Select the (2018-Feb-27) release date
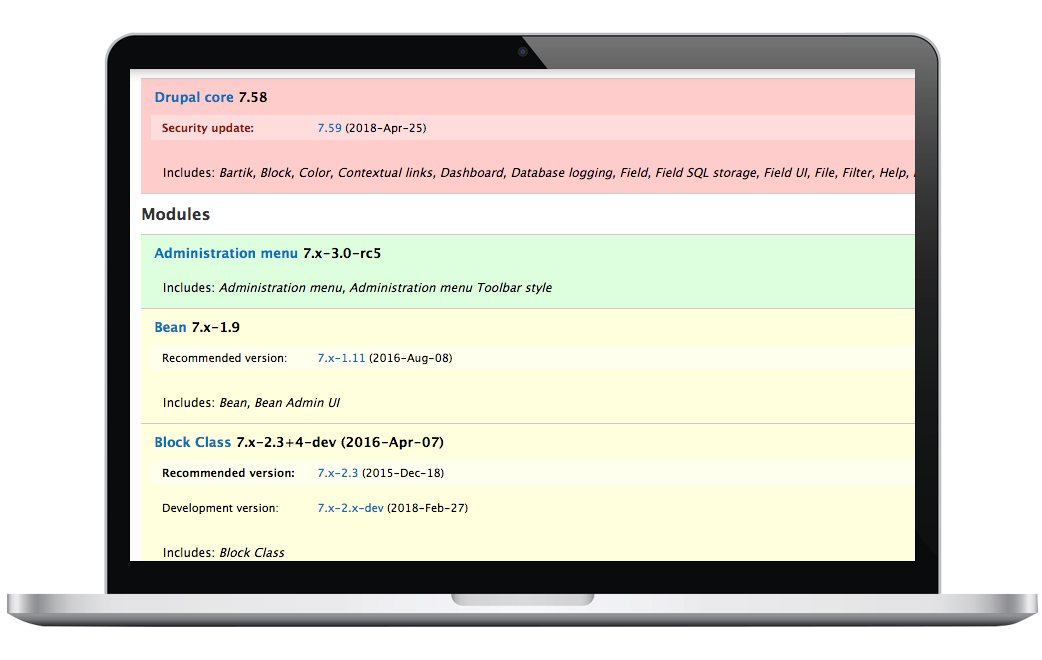The width and height of the screenshot is (1042, 660). [427, 508]
